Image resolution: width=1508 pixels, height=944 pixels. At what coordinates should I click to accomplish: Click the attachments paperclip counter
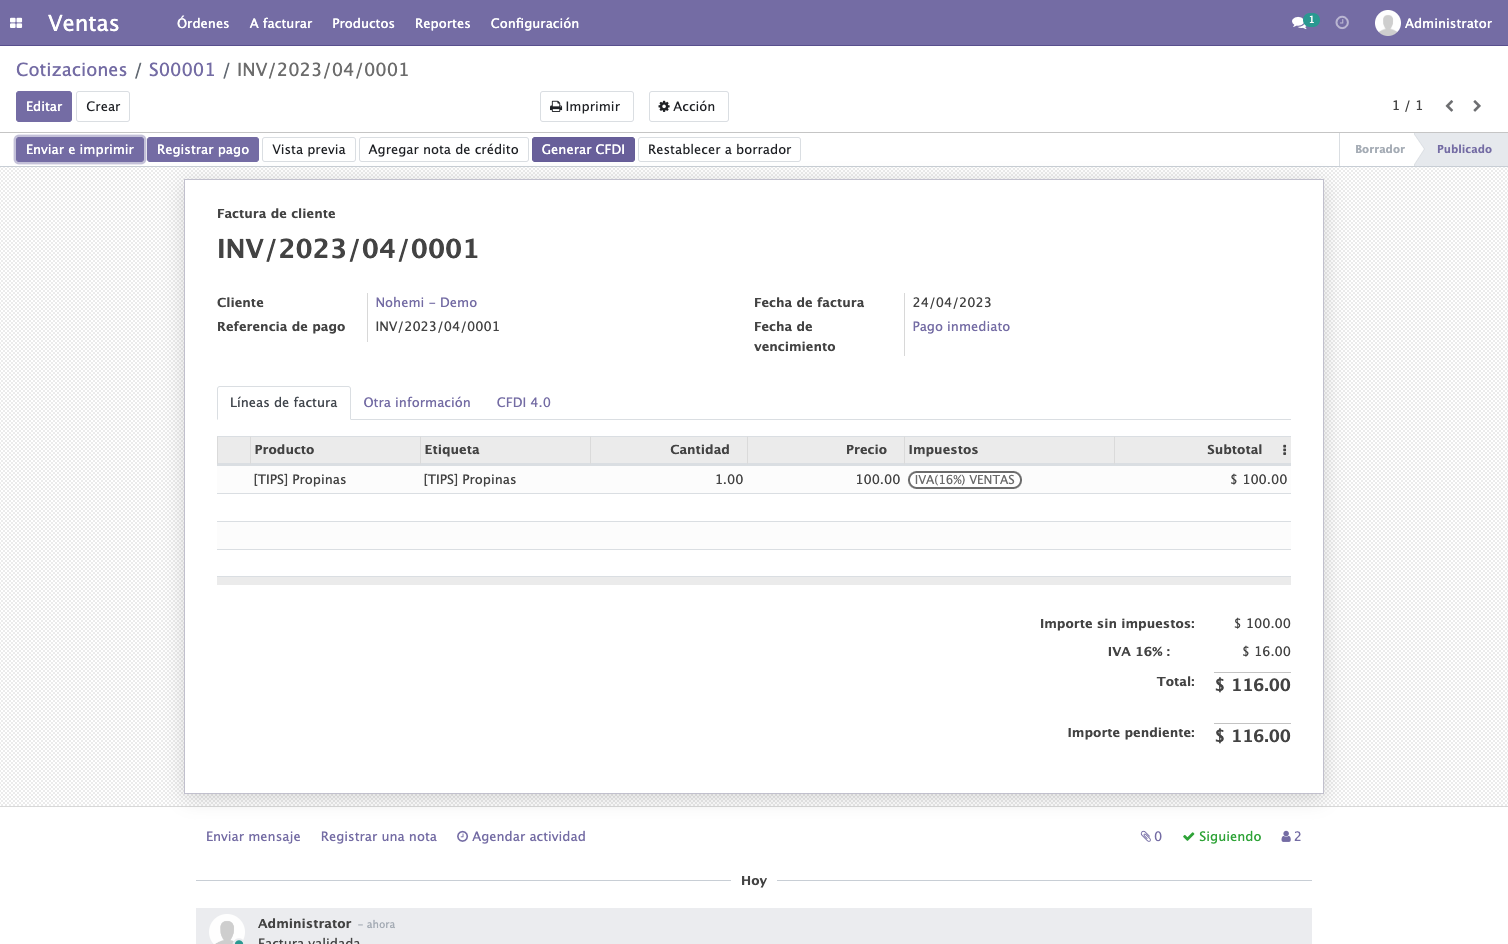1151,837
